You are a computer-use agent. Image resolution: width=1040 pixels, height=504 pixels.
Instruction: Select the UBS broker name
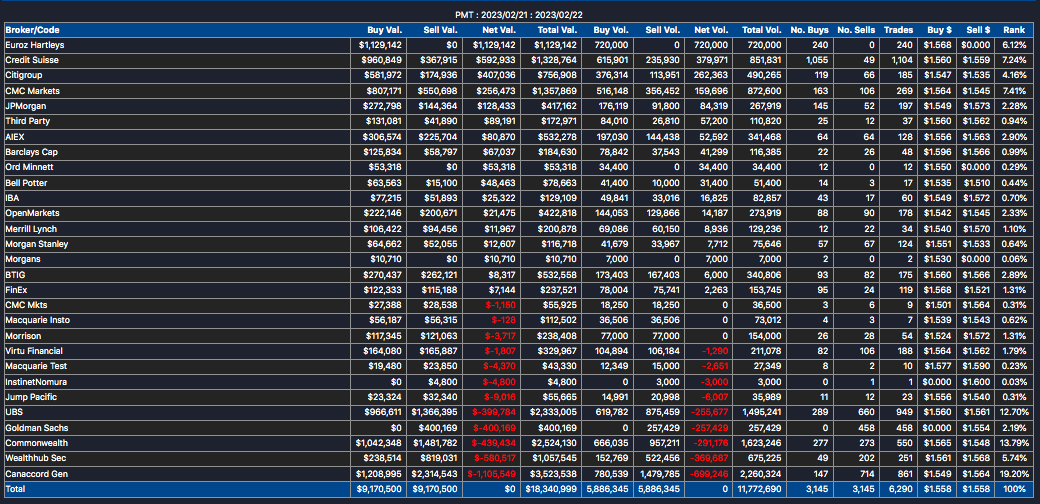click(13, 412)
